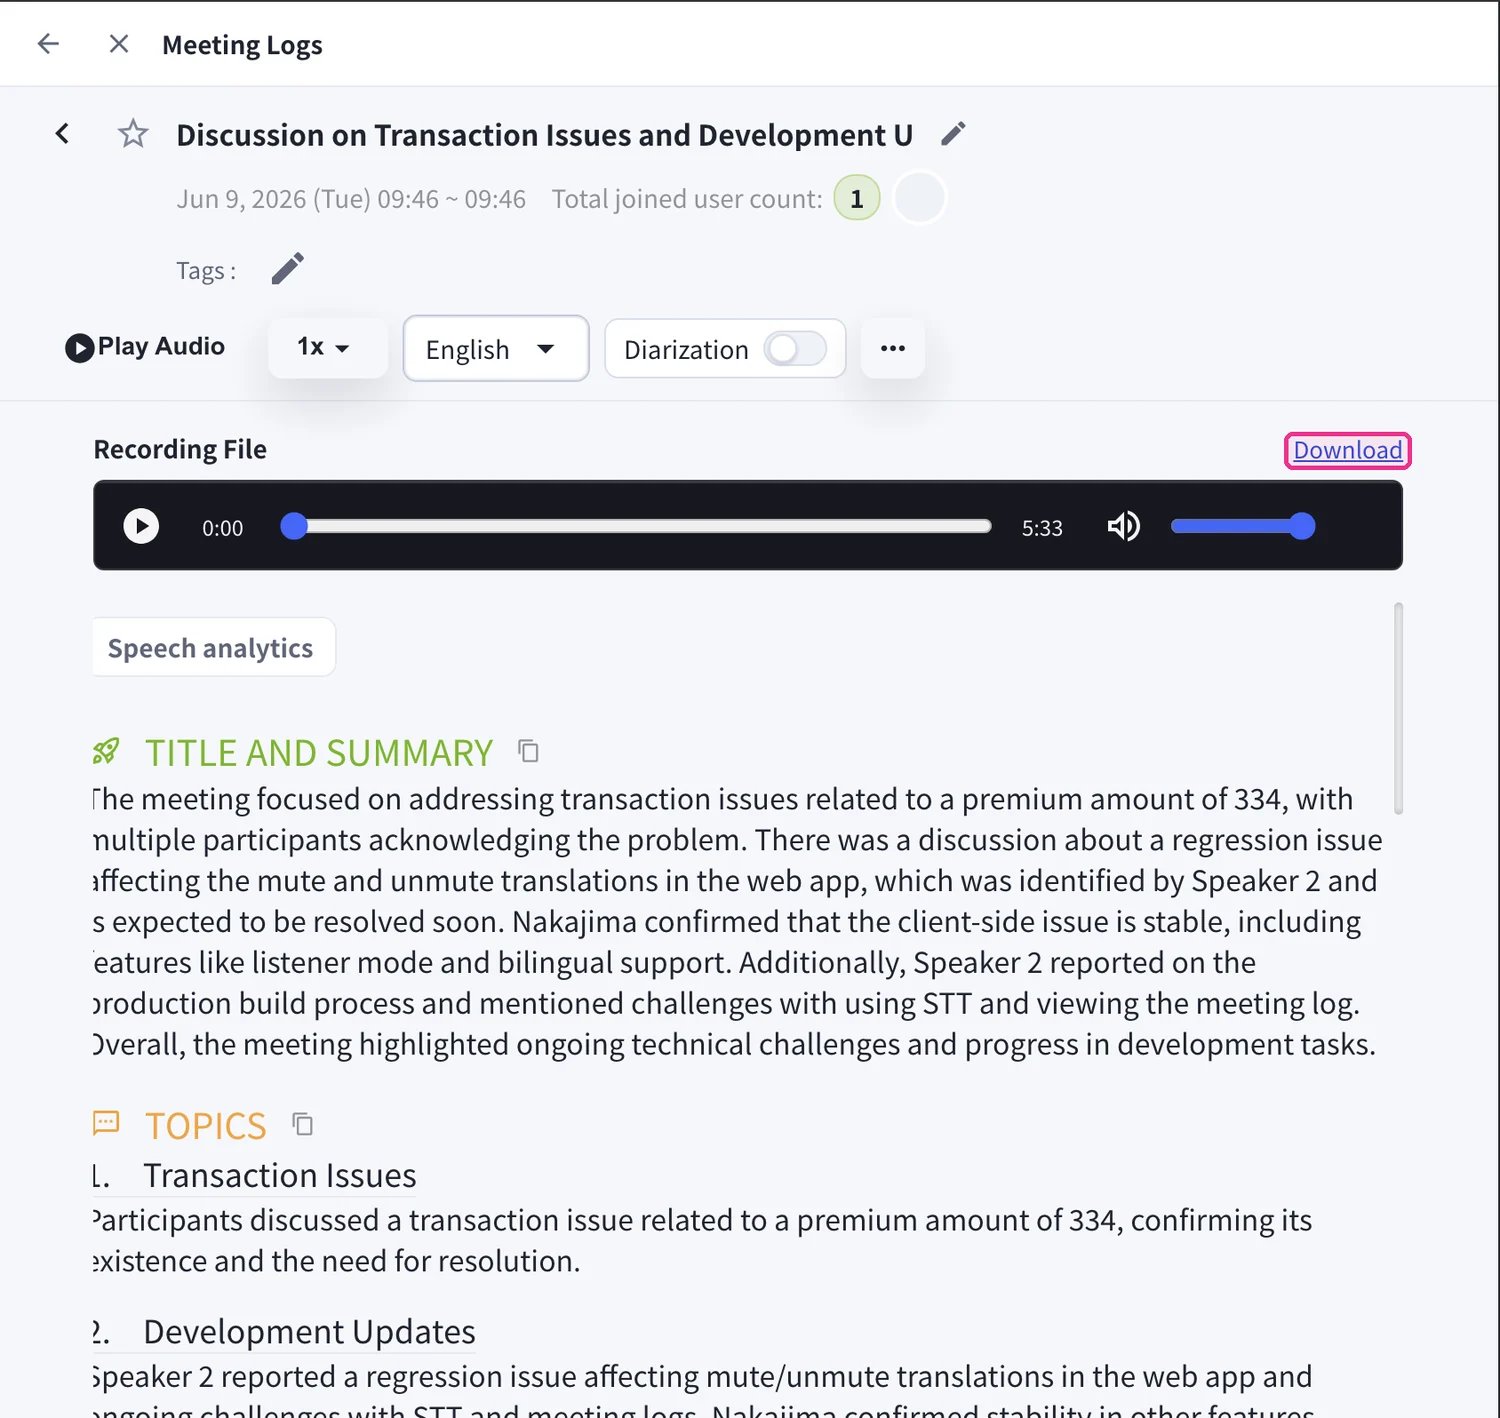
Task: Click the Recording File label
Action: (180, 449)
